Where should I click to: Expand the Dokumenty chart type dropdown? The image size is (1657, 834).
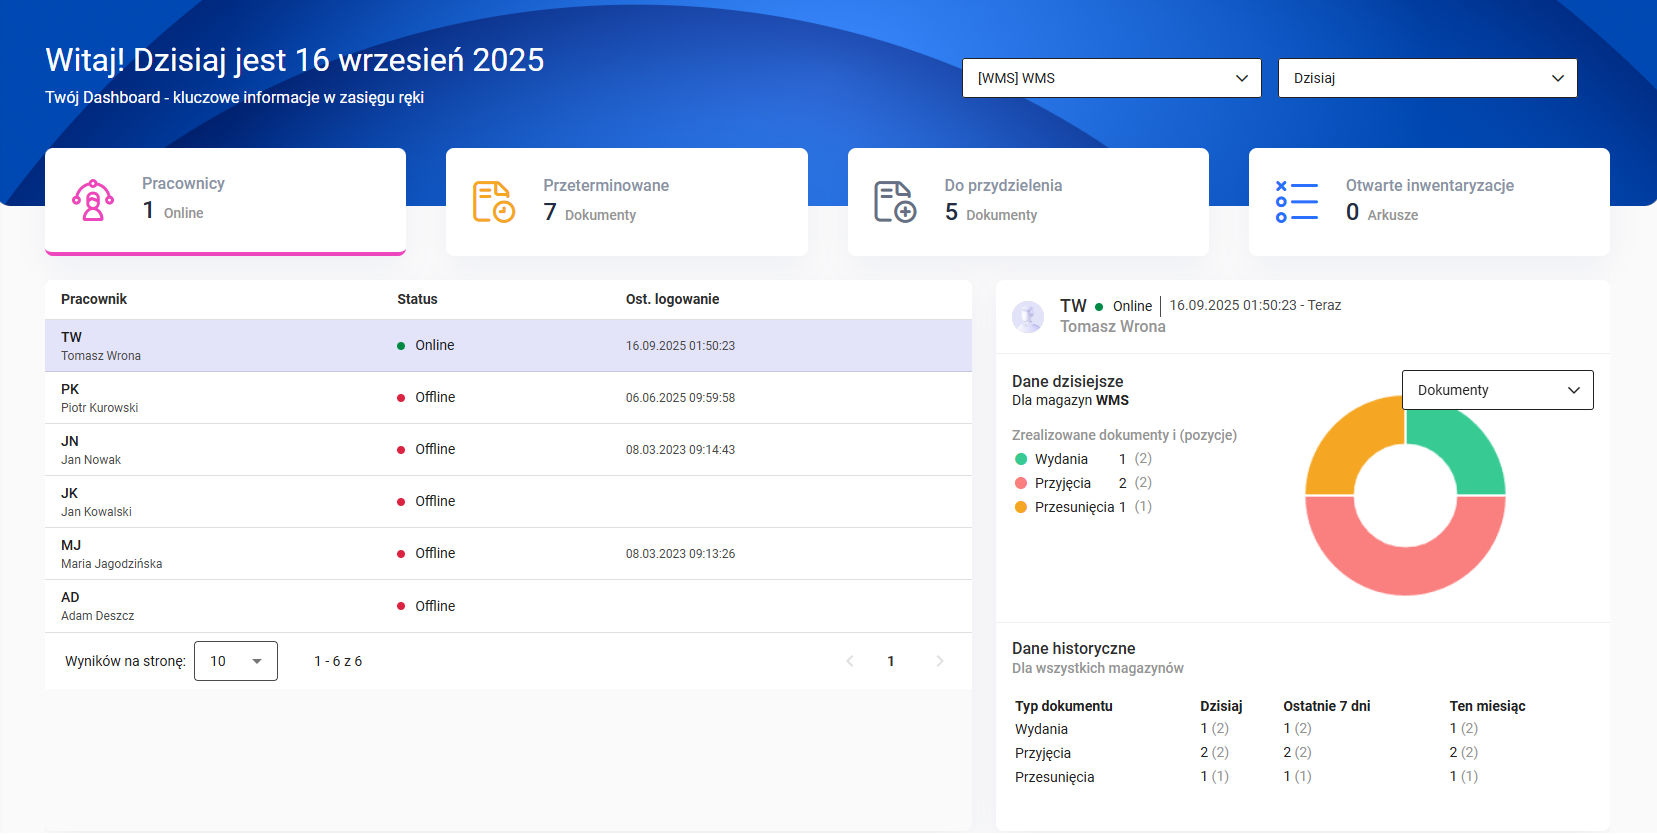(1497, 390)
